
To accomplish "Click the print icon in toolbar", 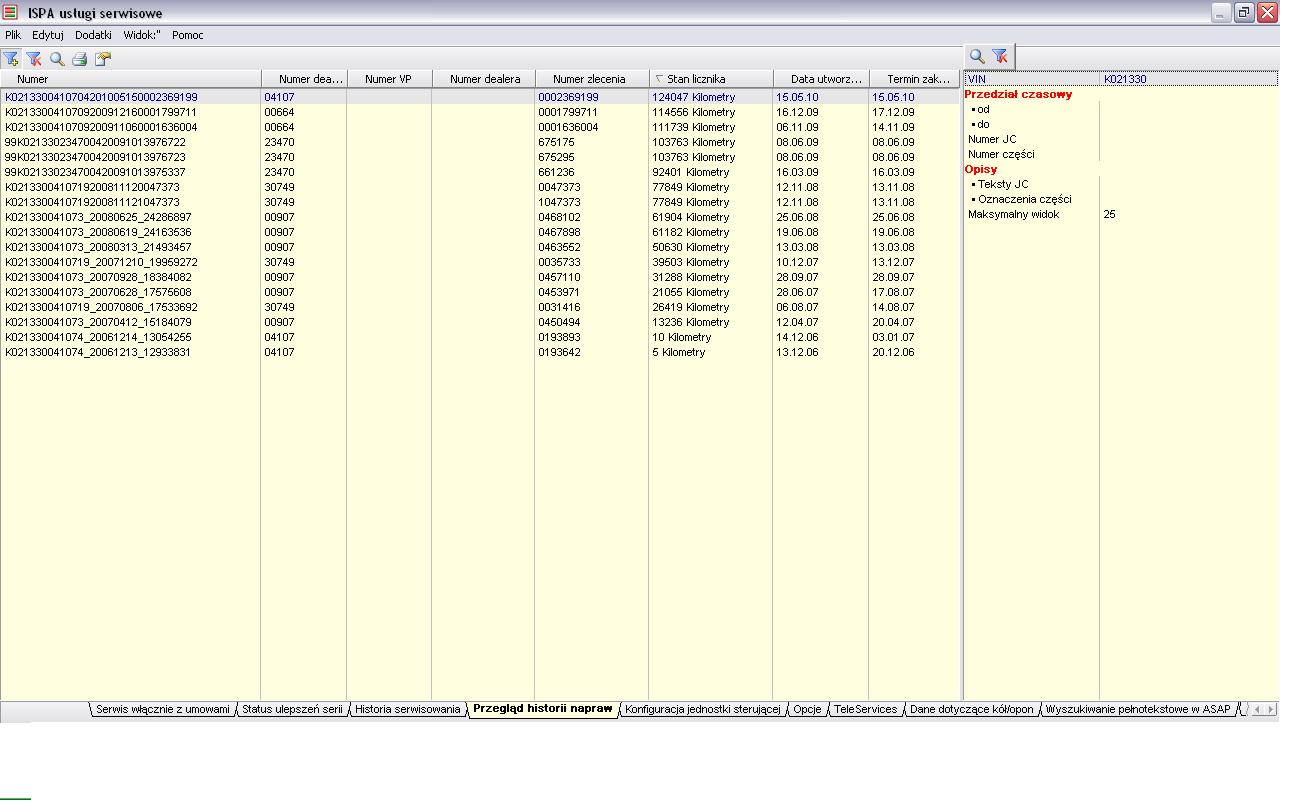I will [x=80, y=59].
